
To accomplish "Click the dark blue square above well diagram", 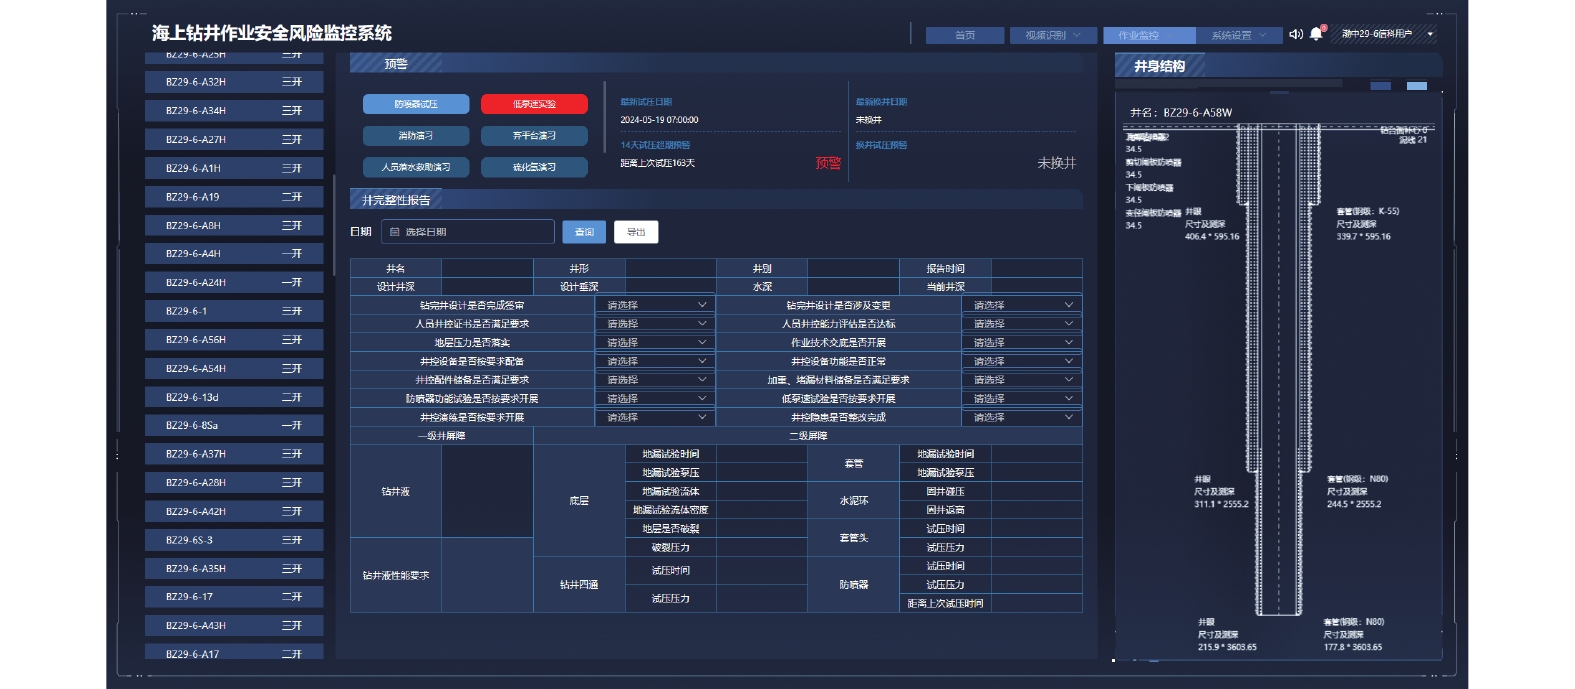I will pos(1381,87).
